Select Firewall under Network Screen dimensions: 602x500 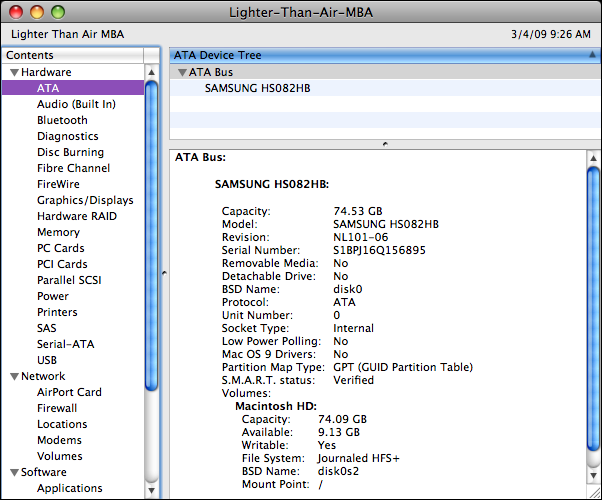click(57, 408)
